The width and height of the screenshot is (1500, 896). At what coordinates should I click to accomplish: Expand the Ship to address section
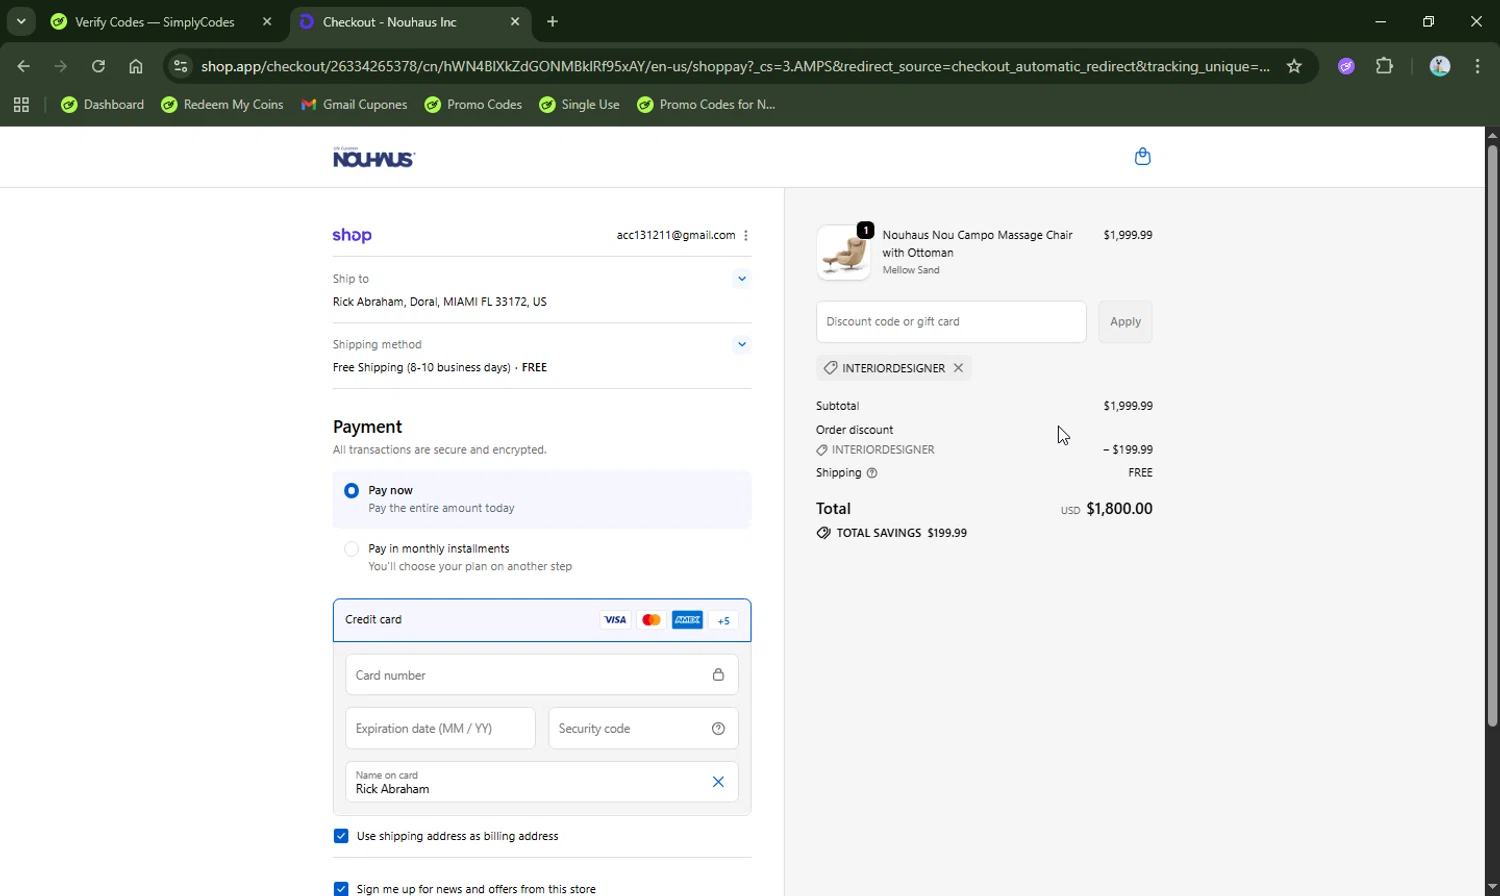click(741, 279)
